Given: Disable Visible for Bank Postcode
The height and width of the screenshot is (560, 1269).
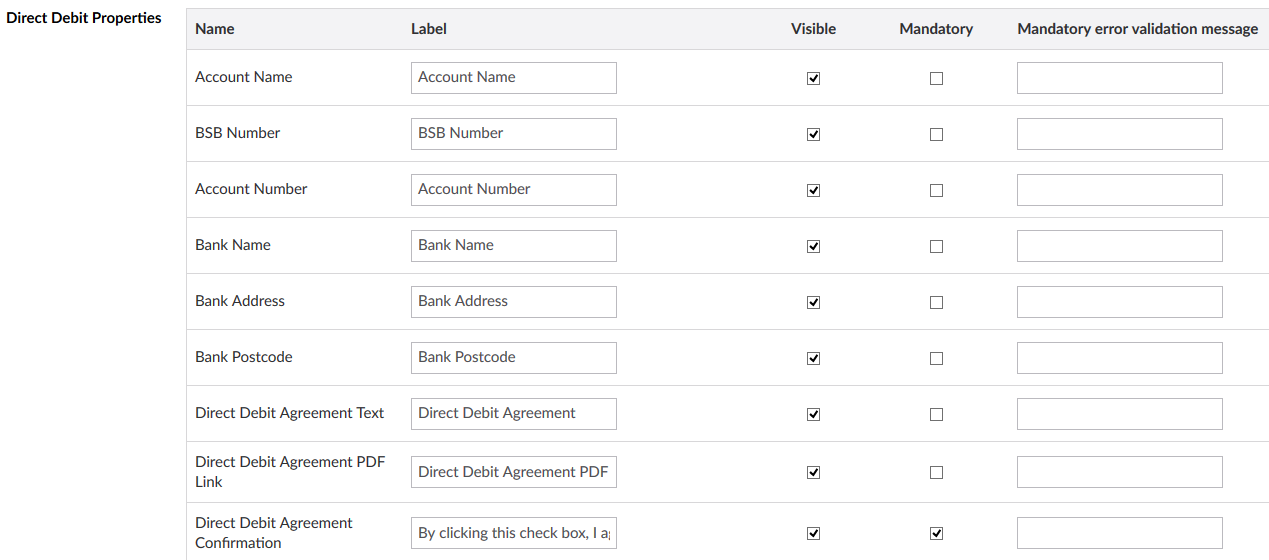Looking at the screenshot, I should (813, 358).
